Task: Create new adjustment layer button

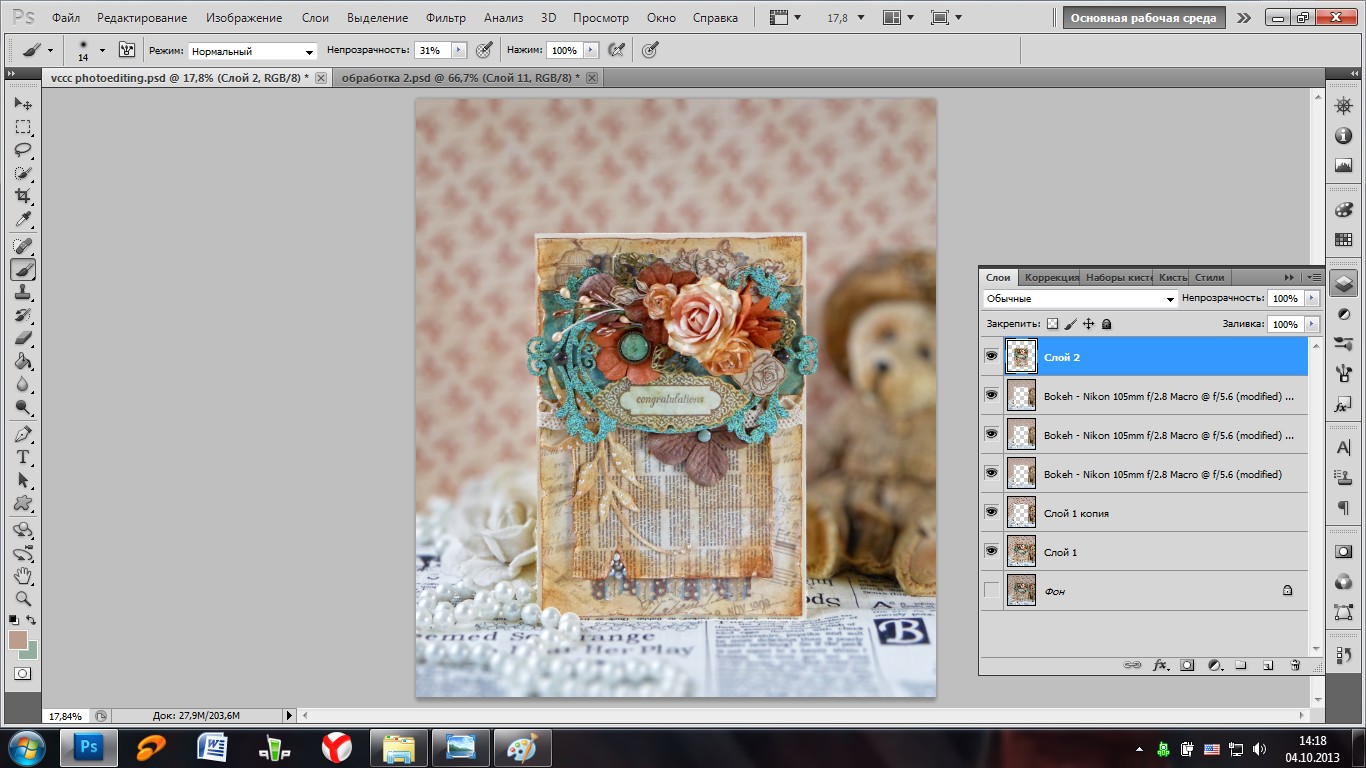Action: (1214, 664)
